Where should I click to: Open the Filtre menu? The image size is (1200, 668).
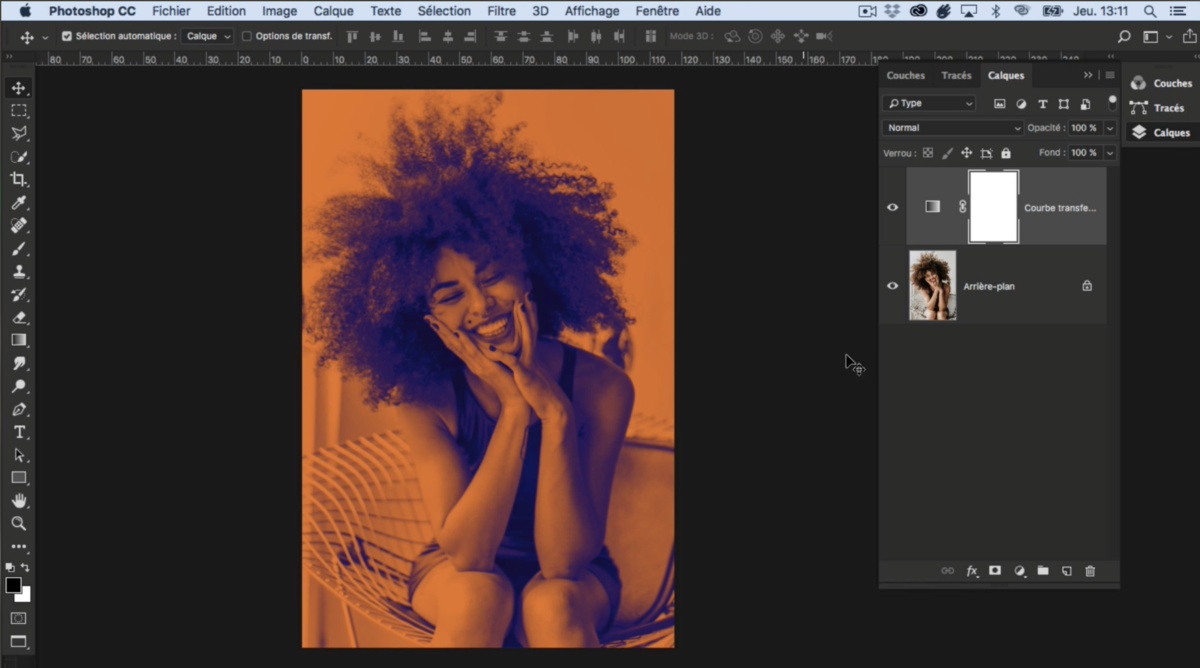point(501,11)
